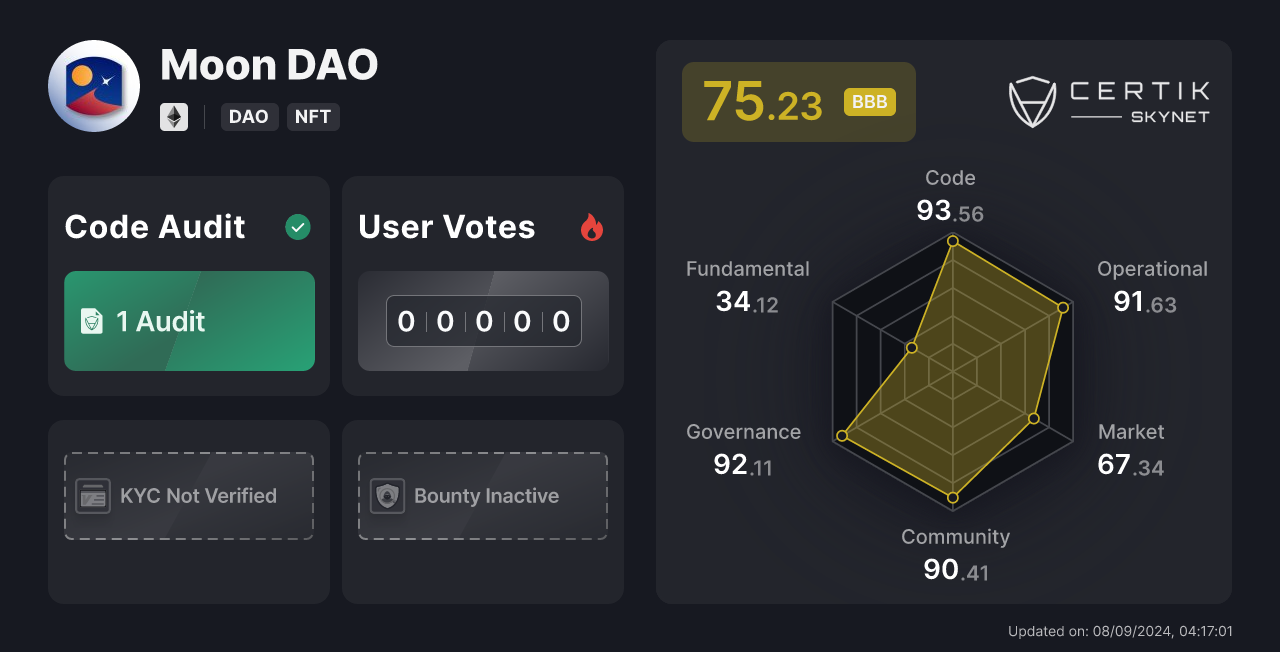Click the green checkmark on Code Audit
The height and width of the screenshot is (652, 1280).
click(x=297, y=227)
